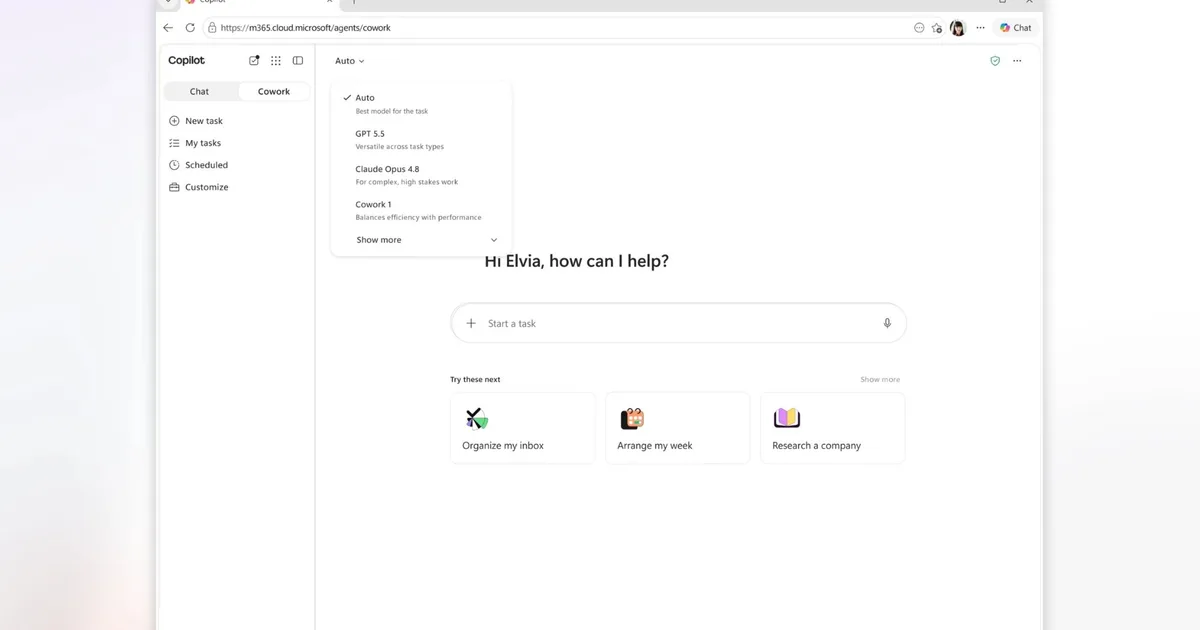1200x630 pixels.
Task: Click the Copilot logo in Chat button
Action: tap(1005, 28)
